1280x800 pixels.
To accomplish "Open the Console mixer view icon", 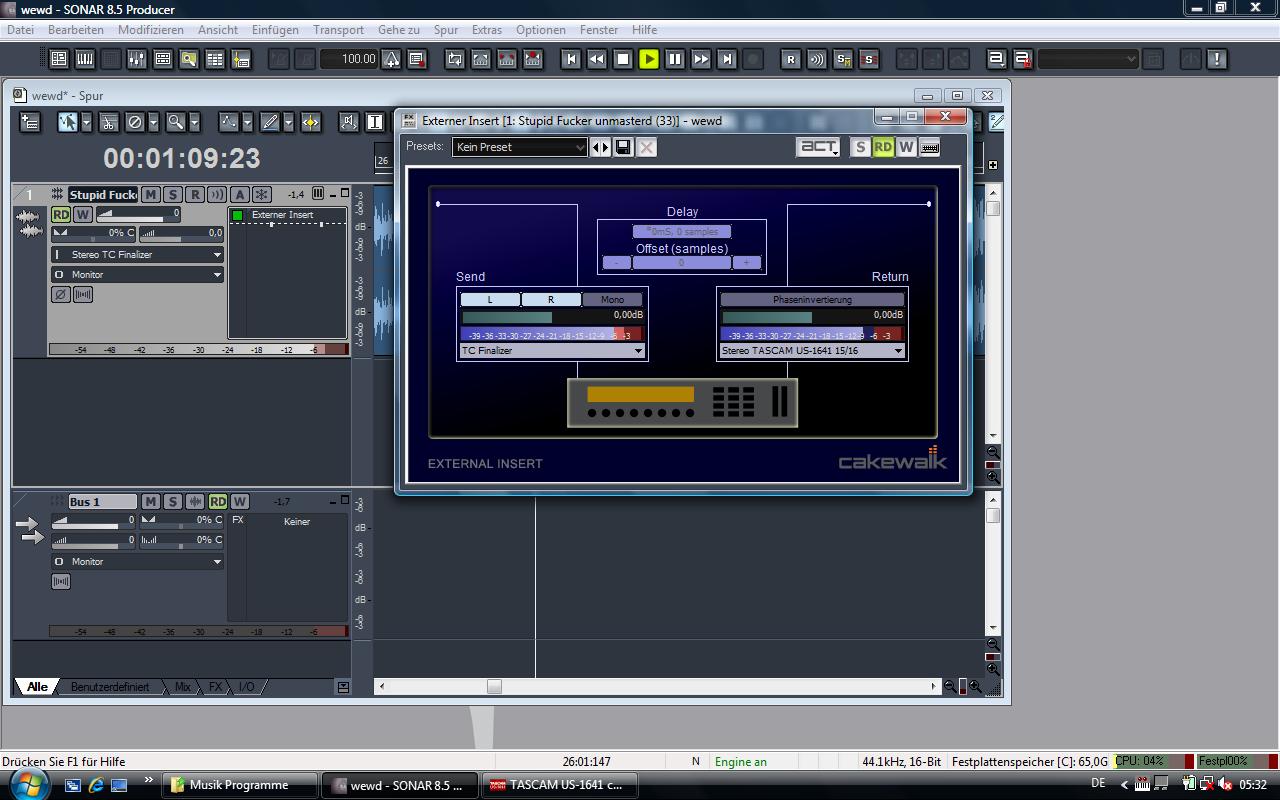I will coord(137,59).
